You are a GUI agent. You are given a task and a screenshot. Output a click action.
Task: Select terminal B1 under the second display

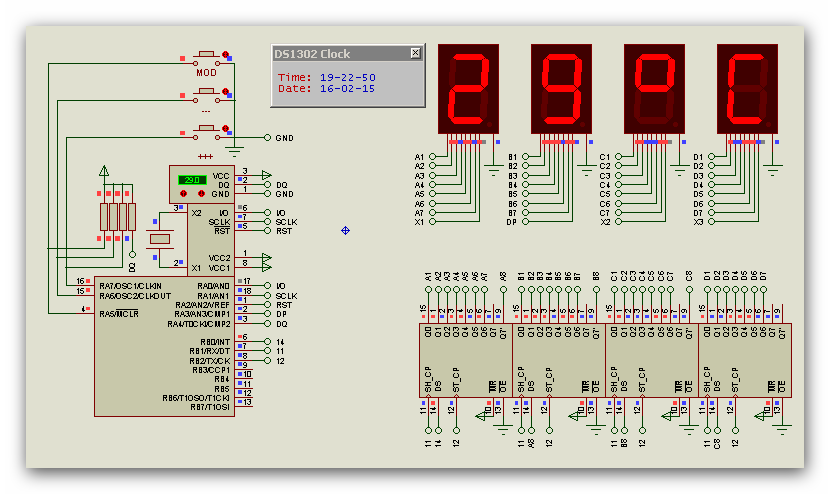[x=526, y=157]
